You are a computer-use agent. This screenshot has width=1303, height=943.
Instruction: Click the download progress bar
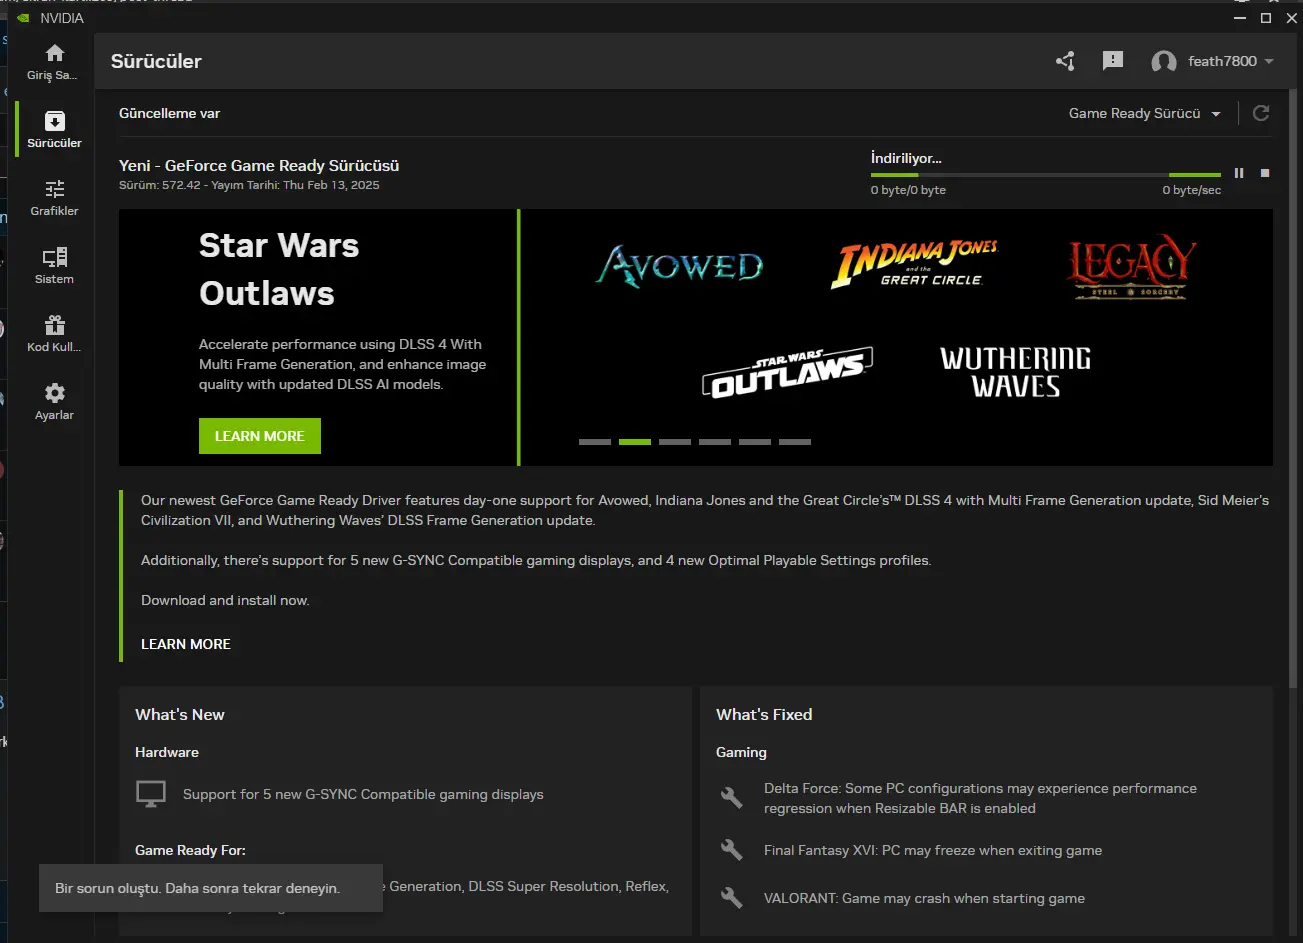tap(1046, 175)
